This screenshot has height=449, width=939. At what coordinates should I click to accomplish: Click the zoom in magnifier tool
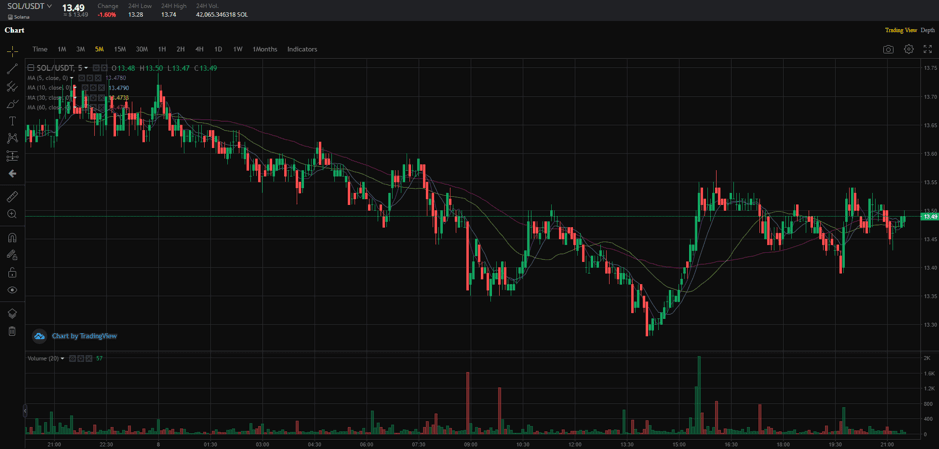click(x=12, y=214)
